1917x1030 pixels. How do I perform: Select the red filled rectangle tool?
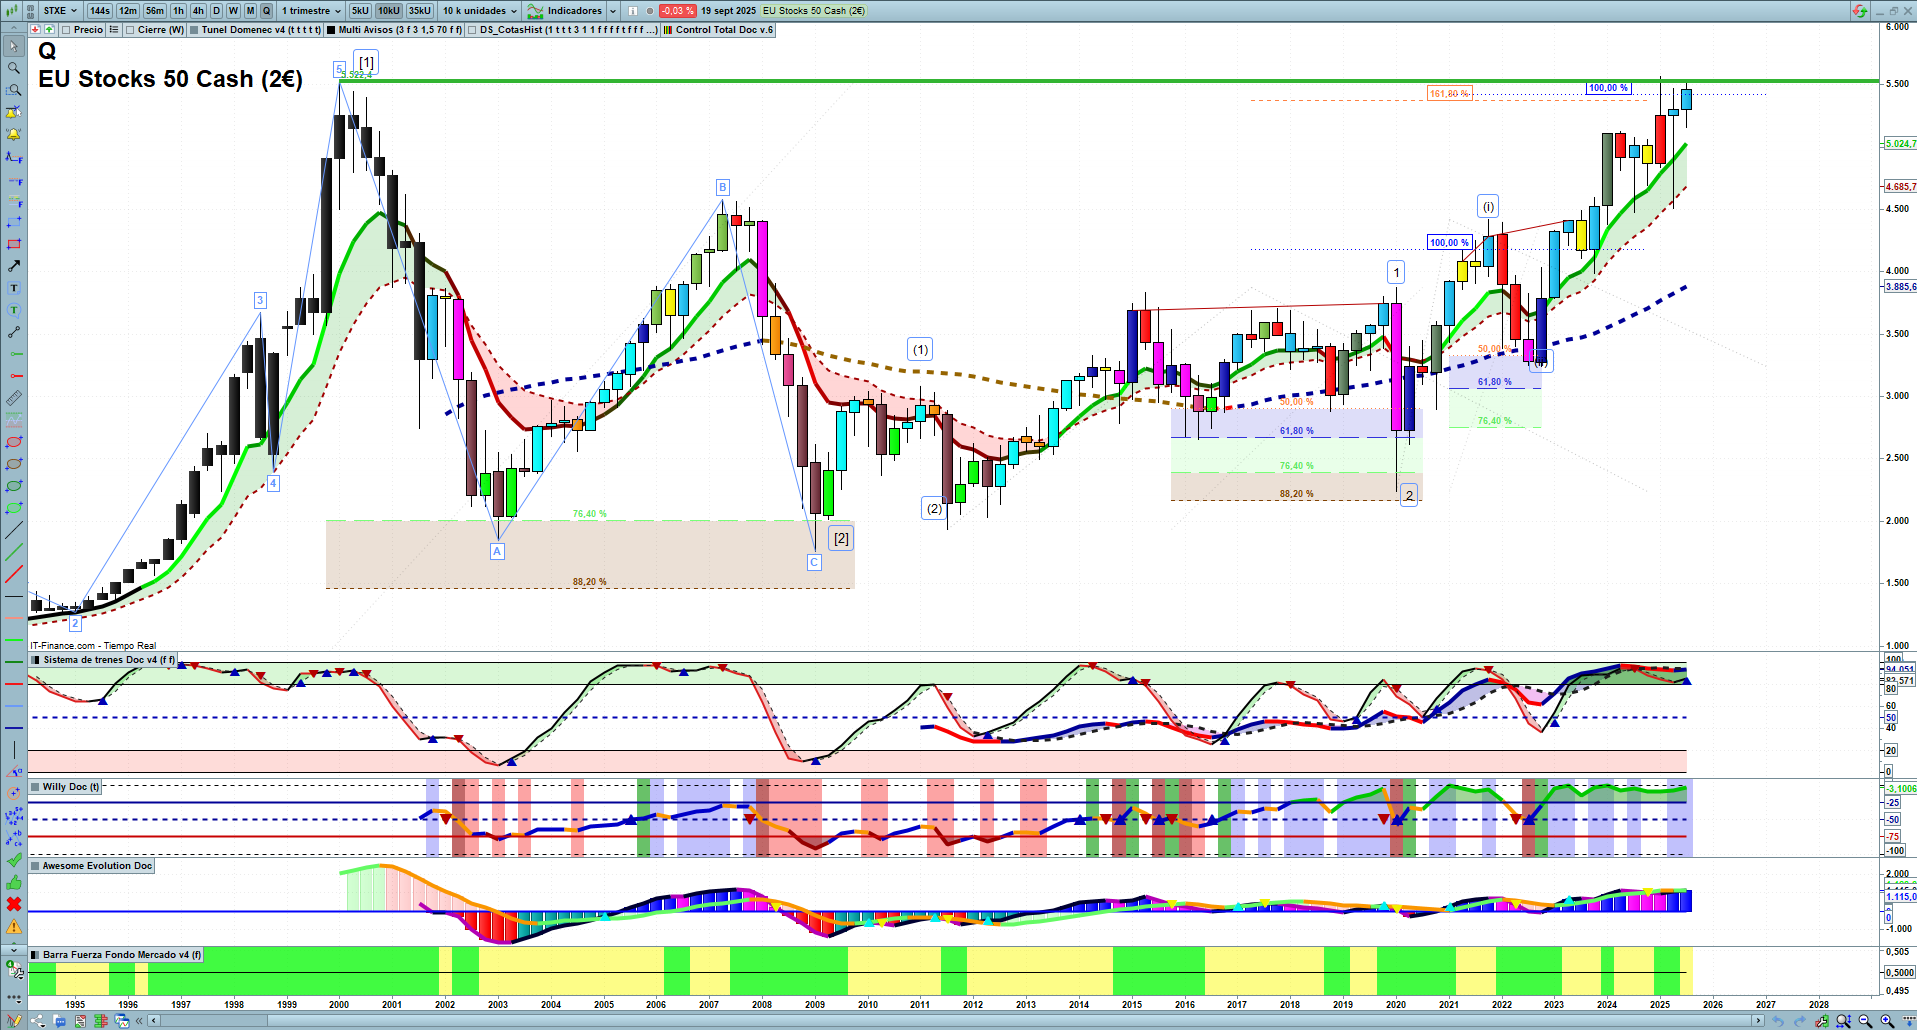pos(14,244)
